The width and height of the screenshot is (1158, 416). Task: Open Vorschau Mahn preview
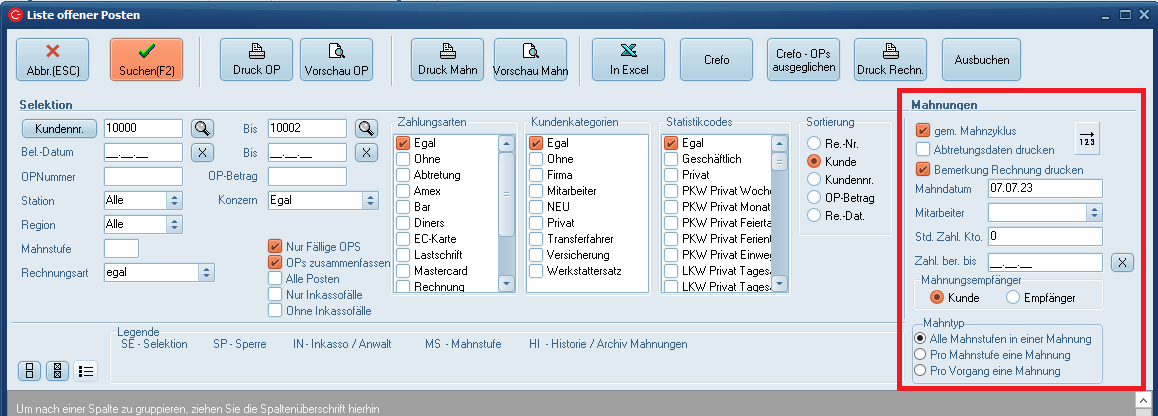[530, 60]
